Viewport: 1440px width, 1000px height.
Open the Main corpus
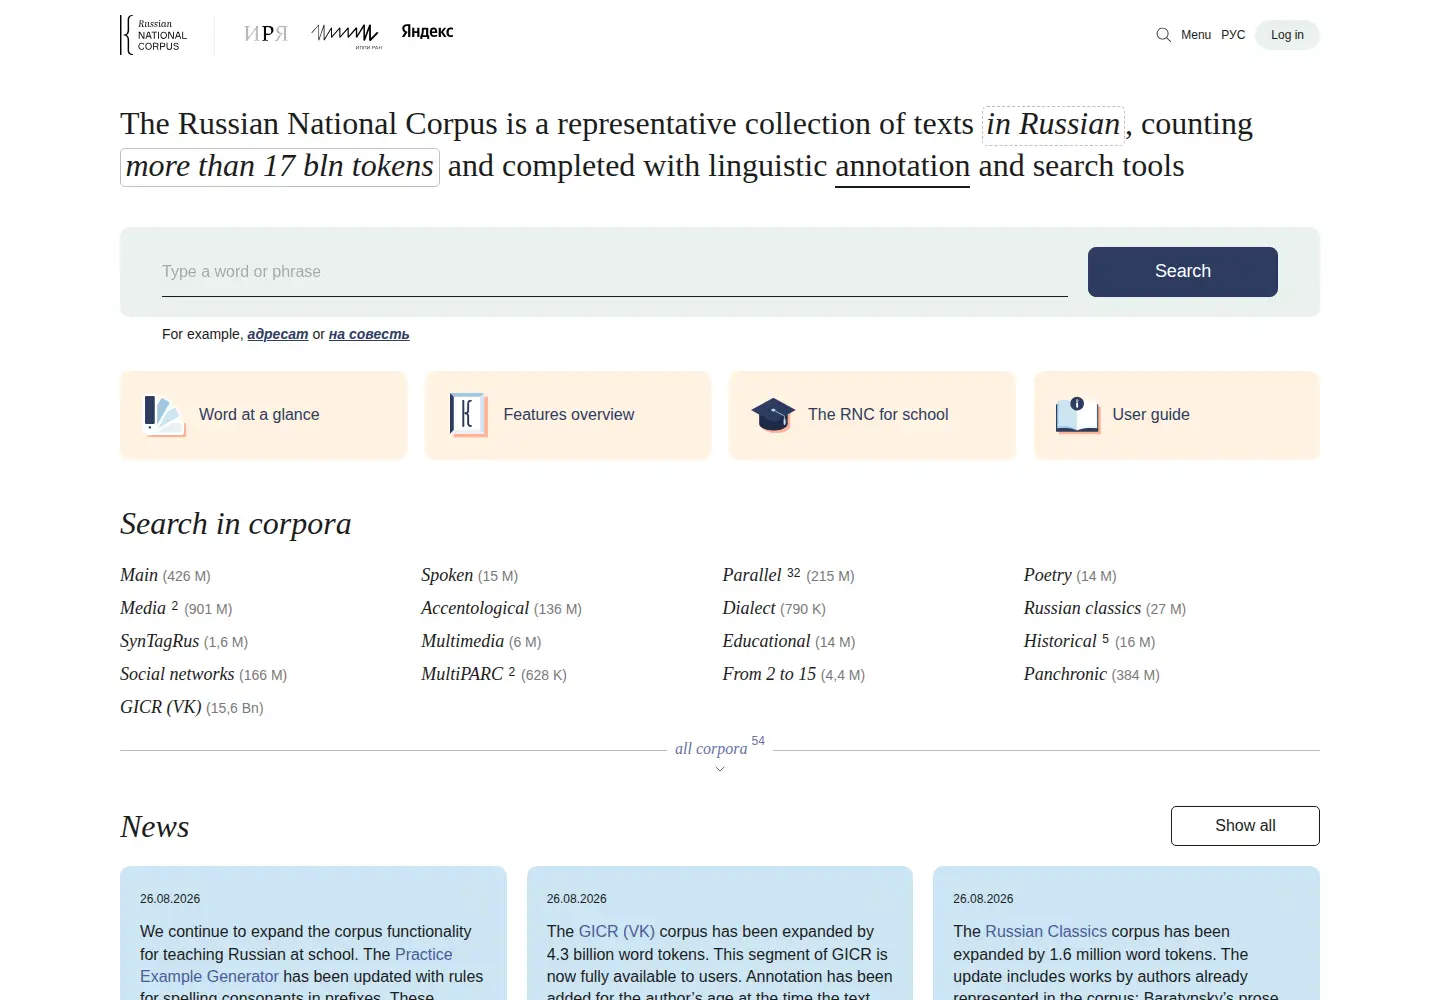click(x=139, y=575)
